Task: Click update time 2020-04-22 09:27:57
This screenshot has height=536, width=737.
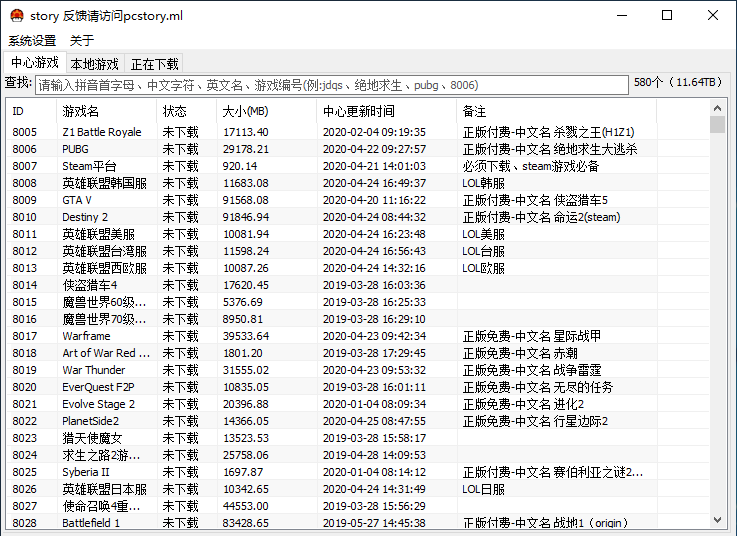Action: coord(374,149)
